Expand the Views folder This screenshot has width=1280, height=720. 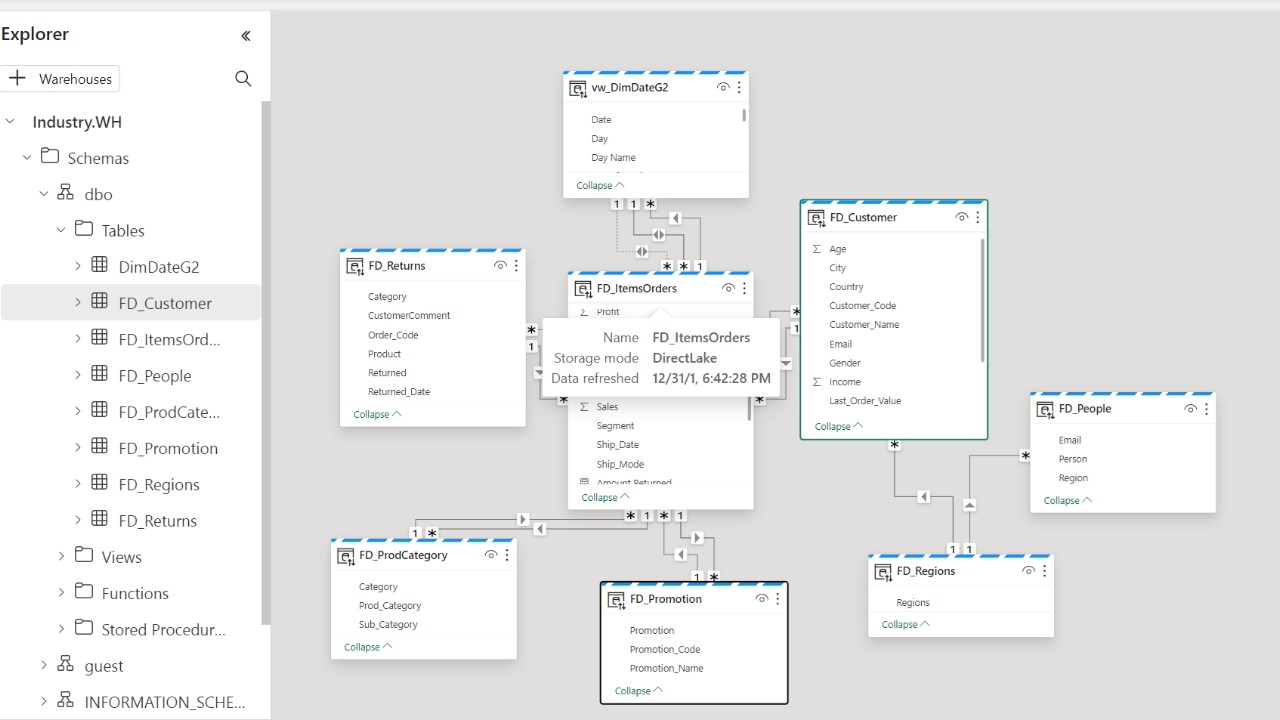click(x=61, y=556)
